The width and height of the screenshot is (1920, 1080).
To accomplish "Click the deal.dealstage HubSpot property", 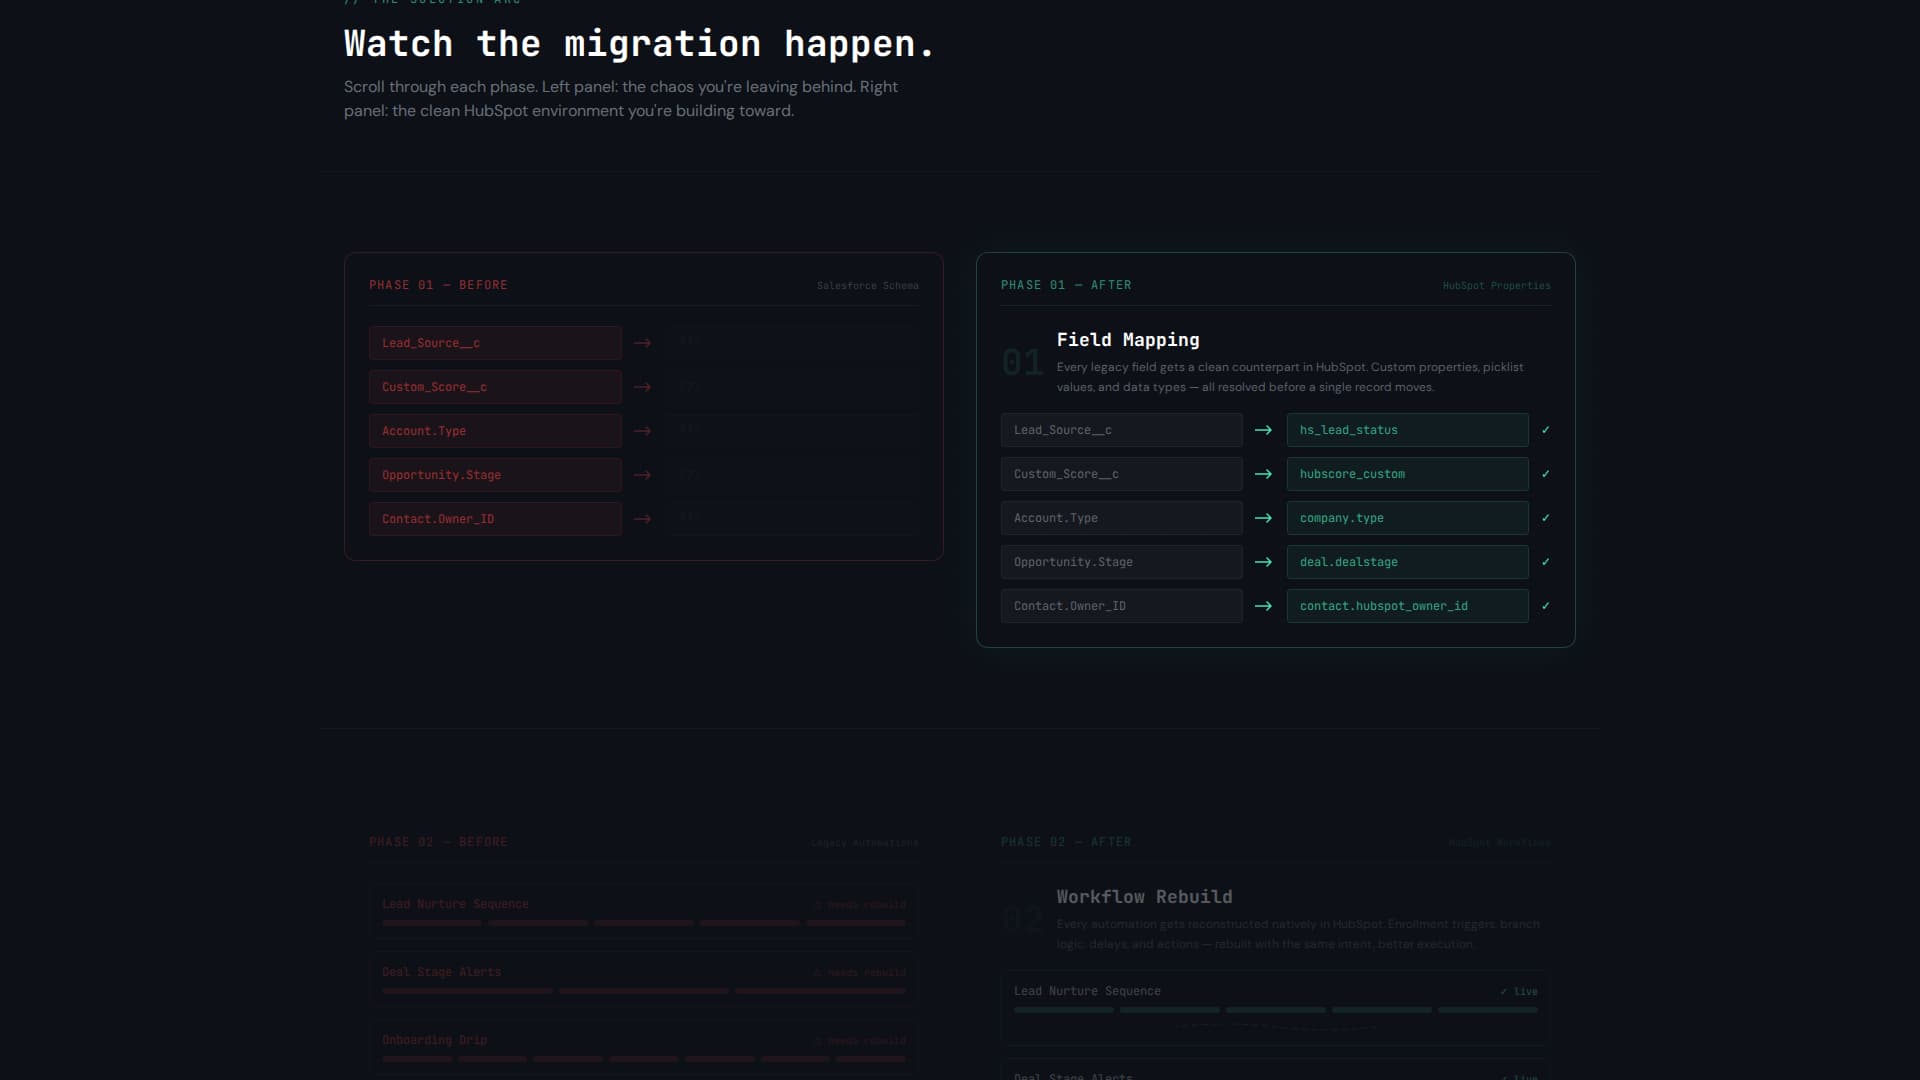I will pos(1408,562).
